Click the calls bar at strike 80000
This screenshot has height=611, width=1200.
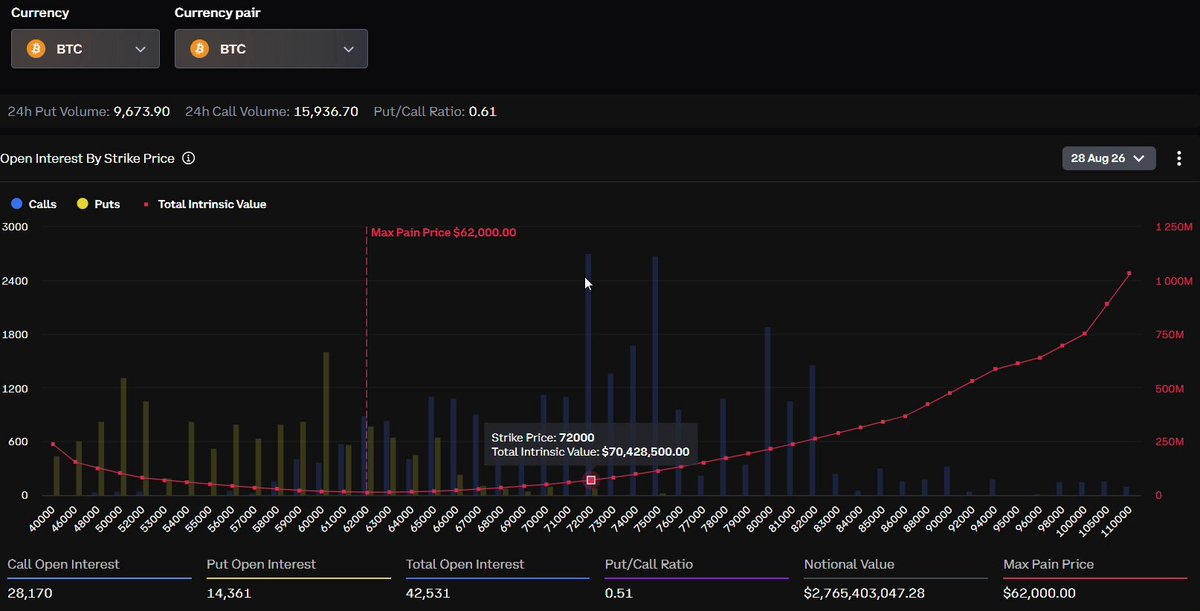click(x=767, y=411)
